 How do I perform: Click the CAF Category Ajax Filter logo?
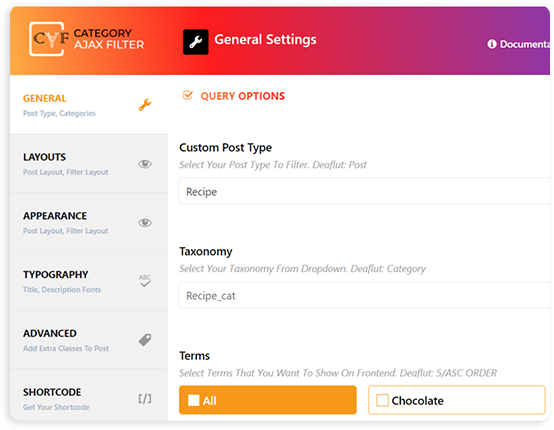pos(87,39)
